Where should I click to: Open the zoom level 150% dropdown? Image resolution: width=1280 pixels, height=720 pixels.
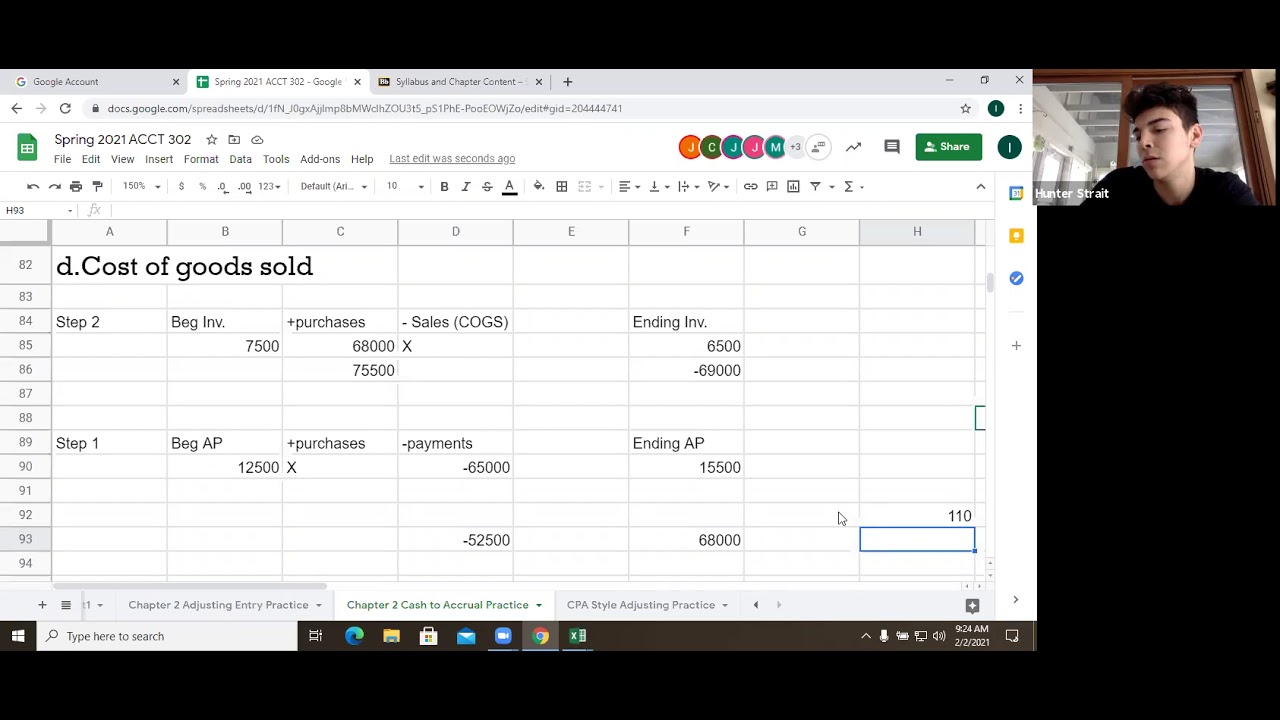tap(140, 186)
